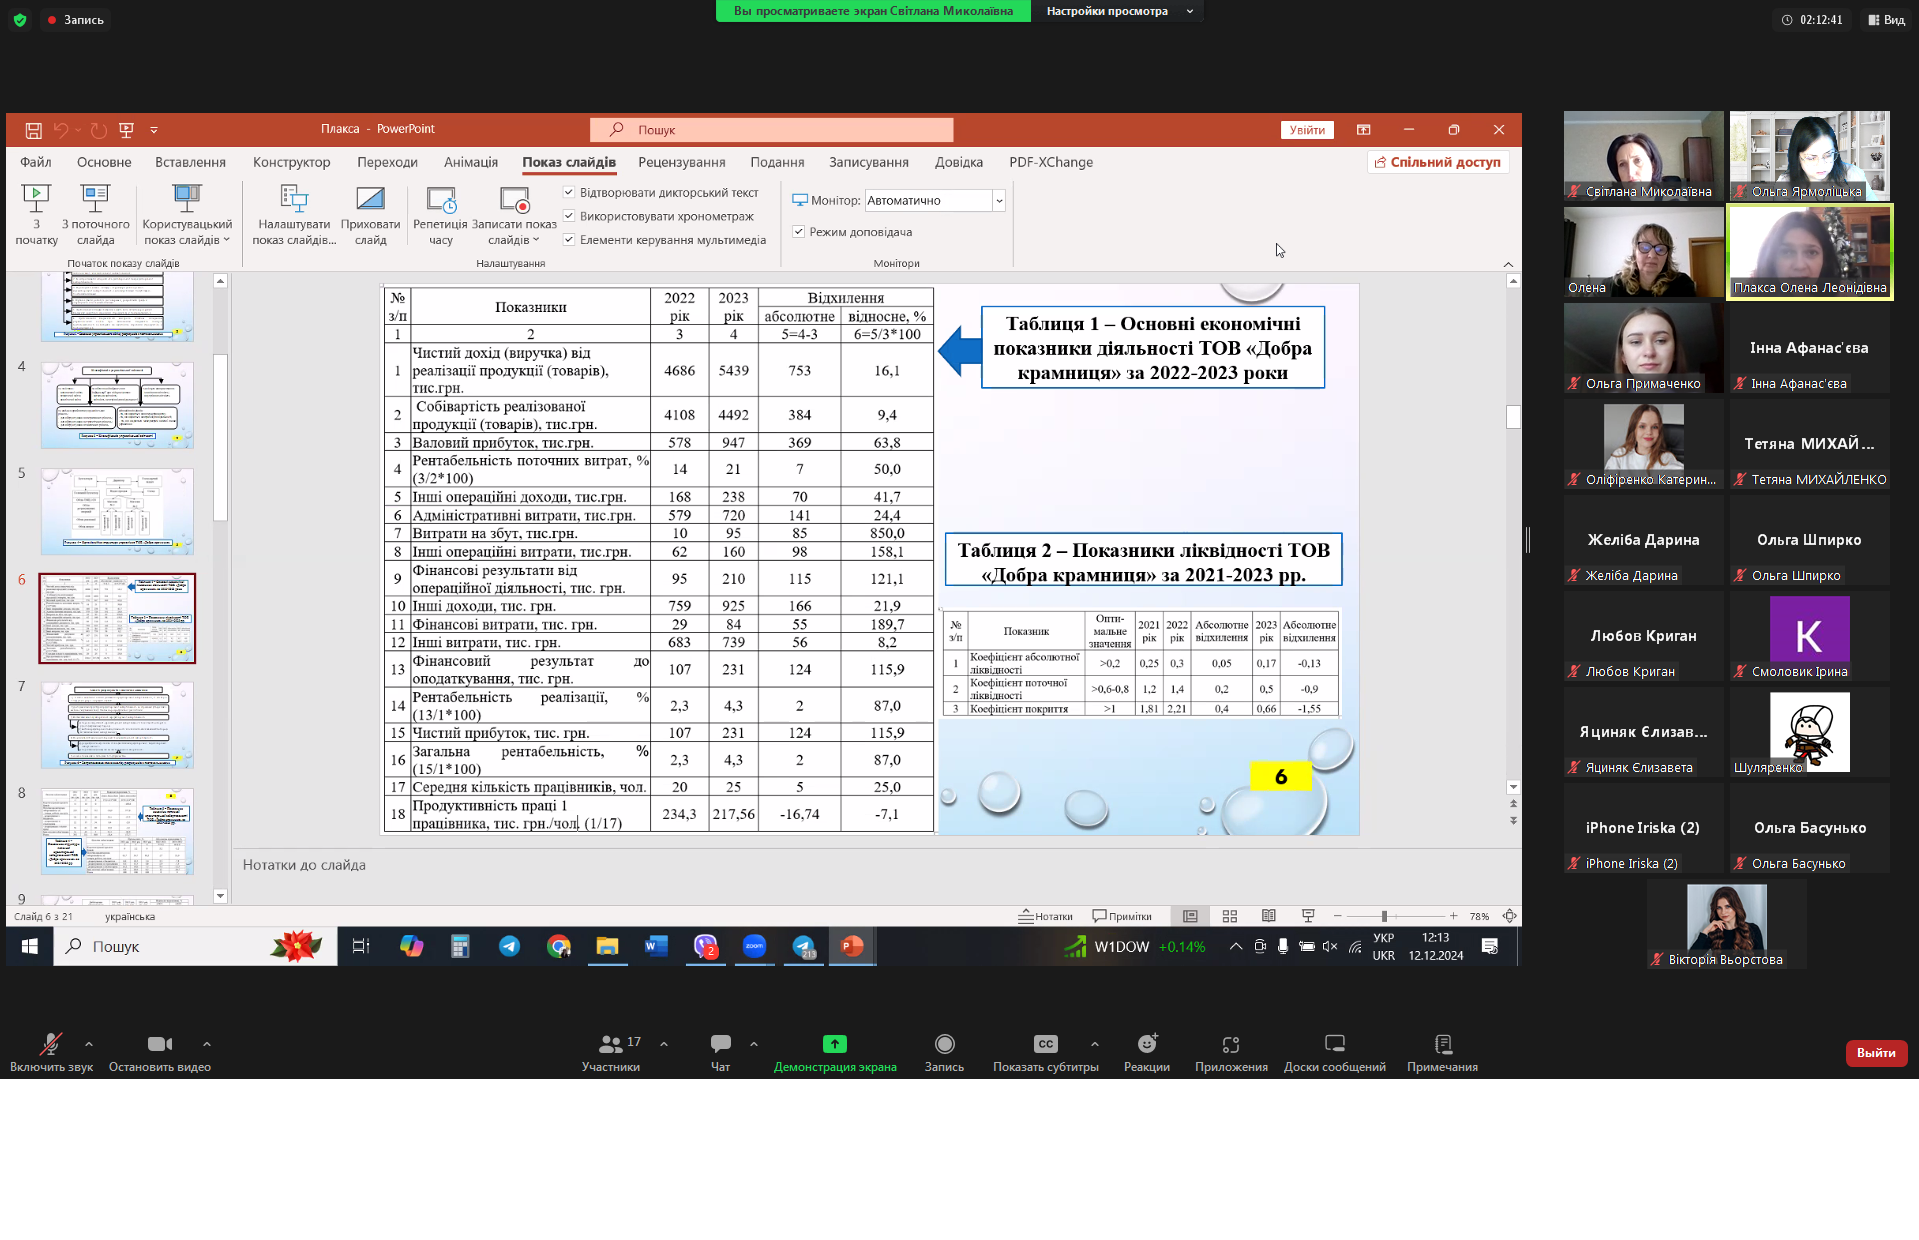Click the zoom in plus button
This screenshot has width=1919, height=1240.
coord(1453,916)
